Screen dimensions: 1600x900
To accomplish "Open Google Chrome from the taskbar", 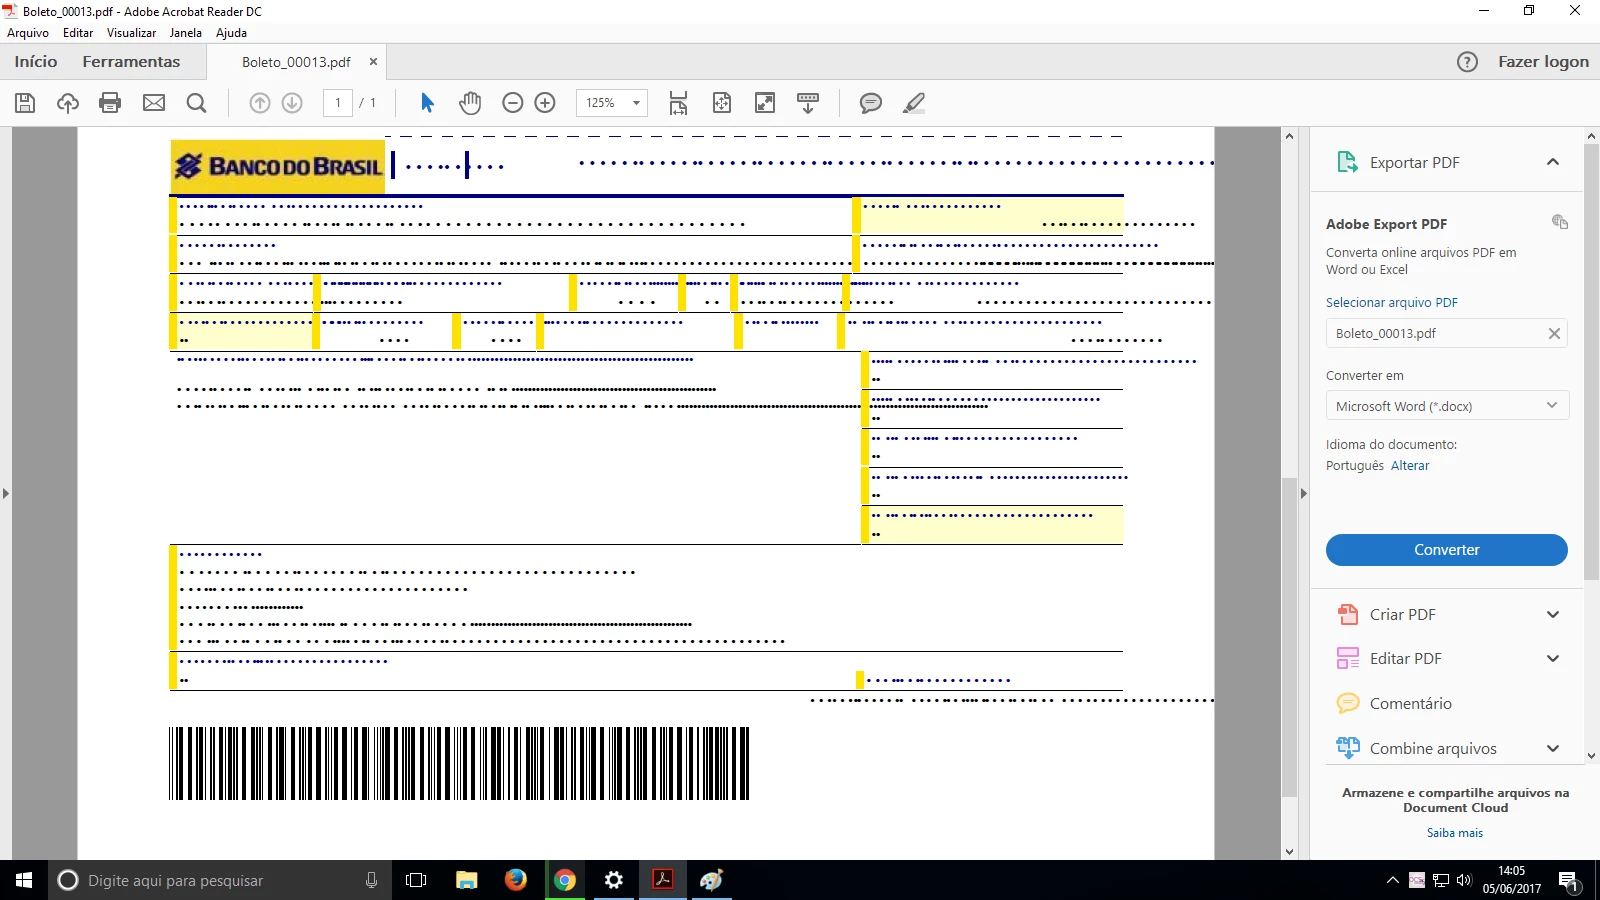I will tap(565, 880).
